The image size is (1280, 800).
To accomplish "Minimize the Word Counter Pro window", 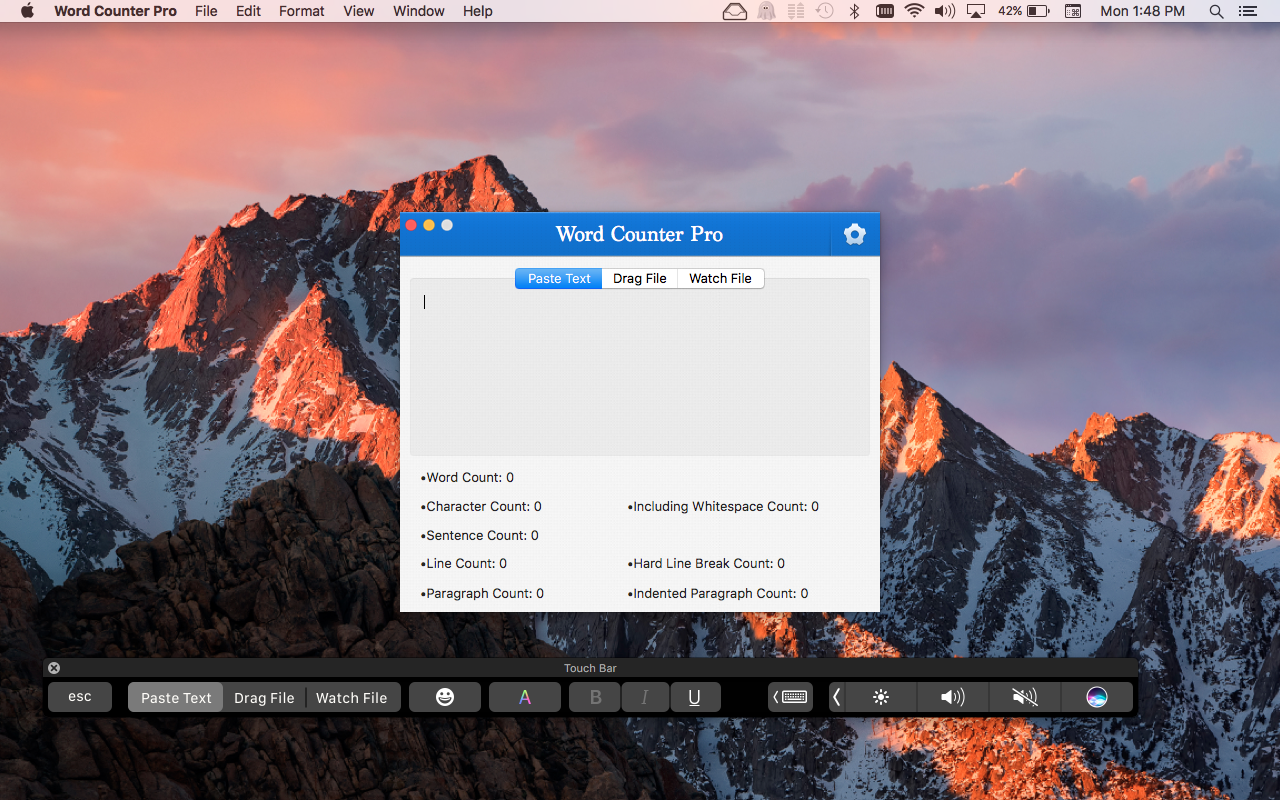I will (x=429, y=225).
